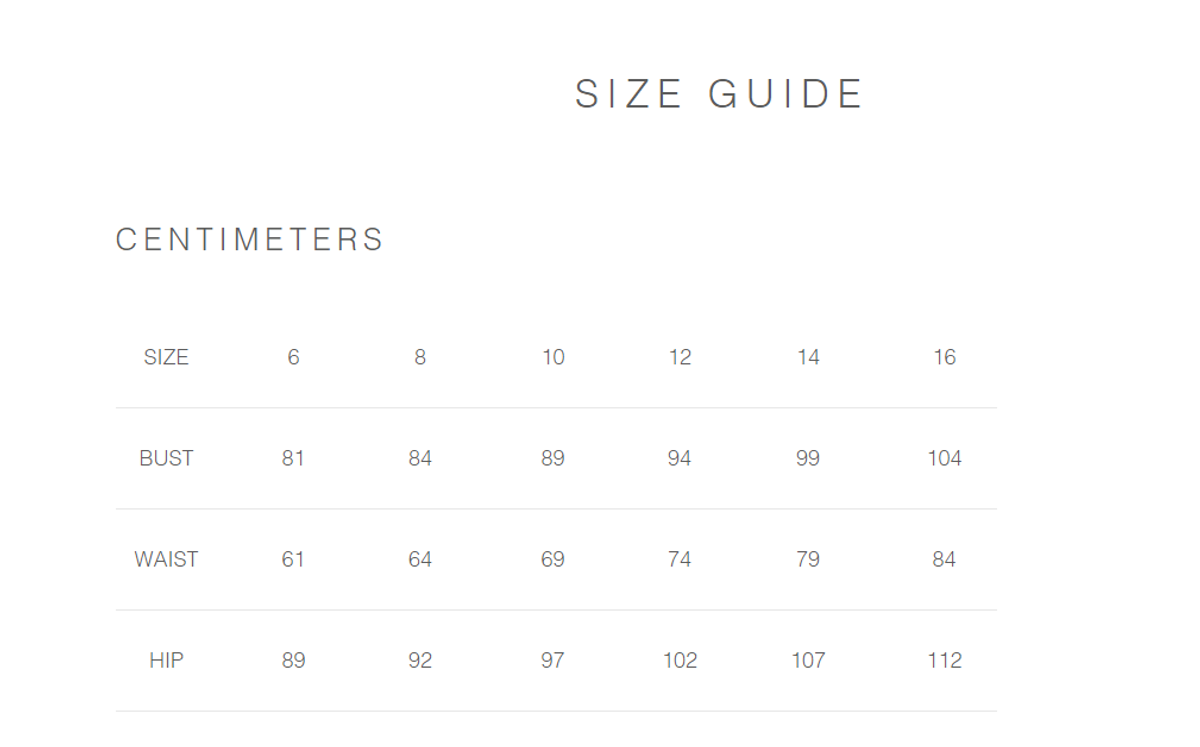The image size is (1200, 747).
Task: Click hip value 97 for size 10
Action: point(553,661)
